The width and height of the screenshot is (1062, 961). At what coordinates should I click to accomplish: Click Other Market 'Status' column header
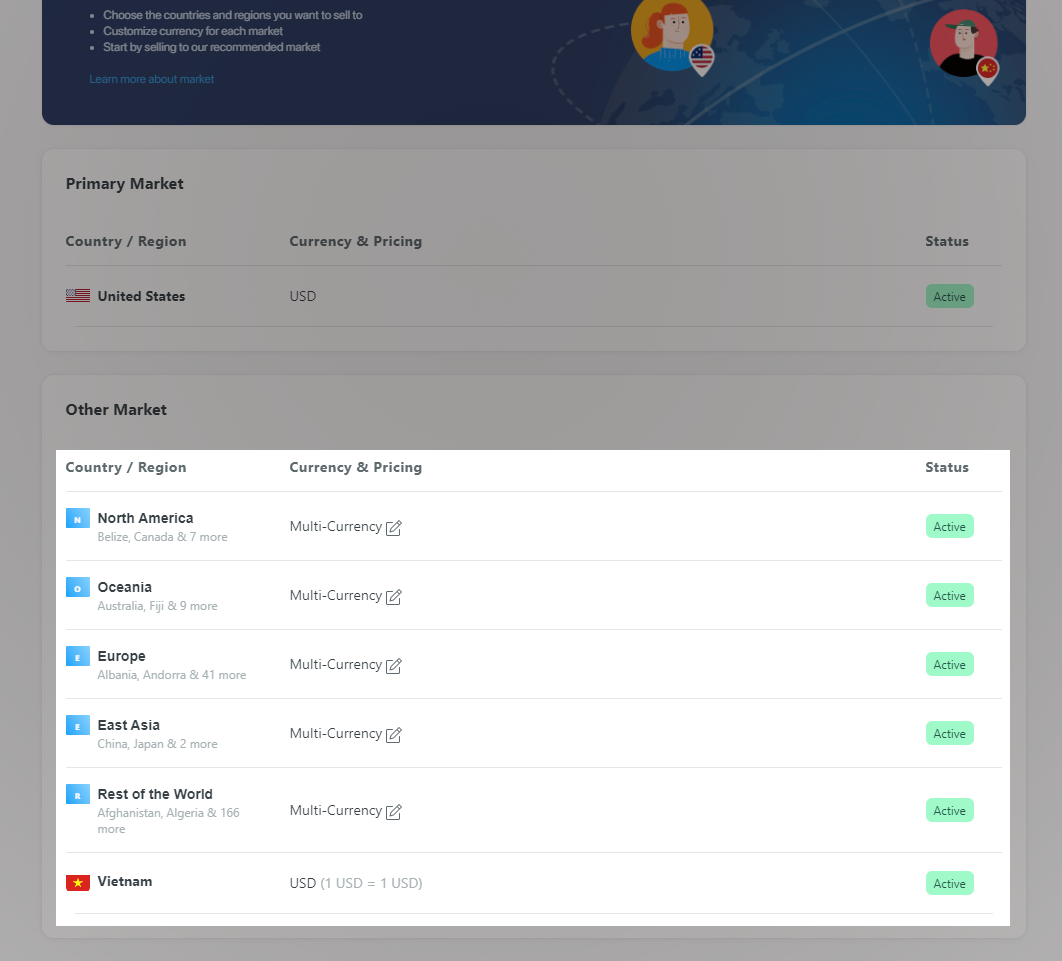[947, 467]
